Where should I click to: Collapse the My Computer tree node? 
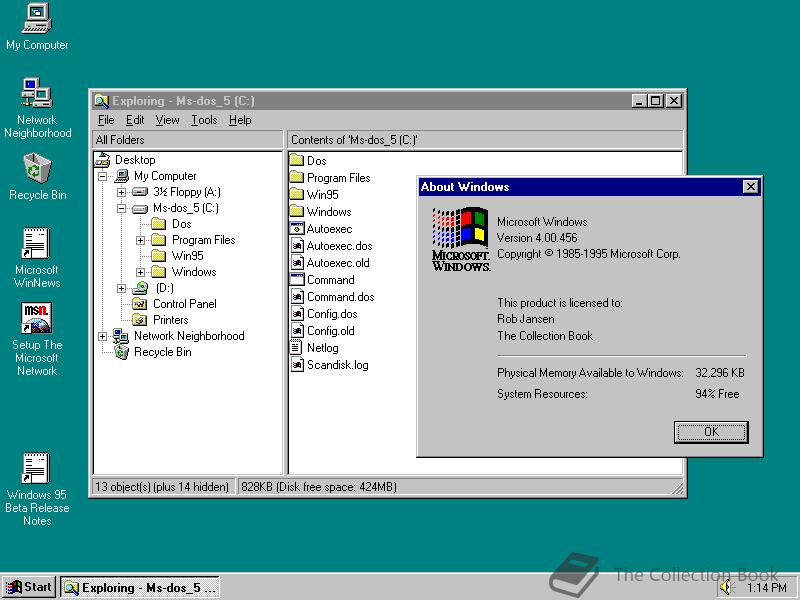(x=103, y=176)
